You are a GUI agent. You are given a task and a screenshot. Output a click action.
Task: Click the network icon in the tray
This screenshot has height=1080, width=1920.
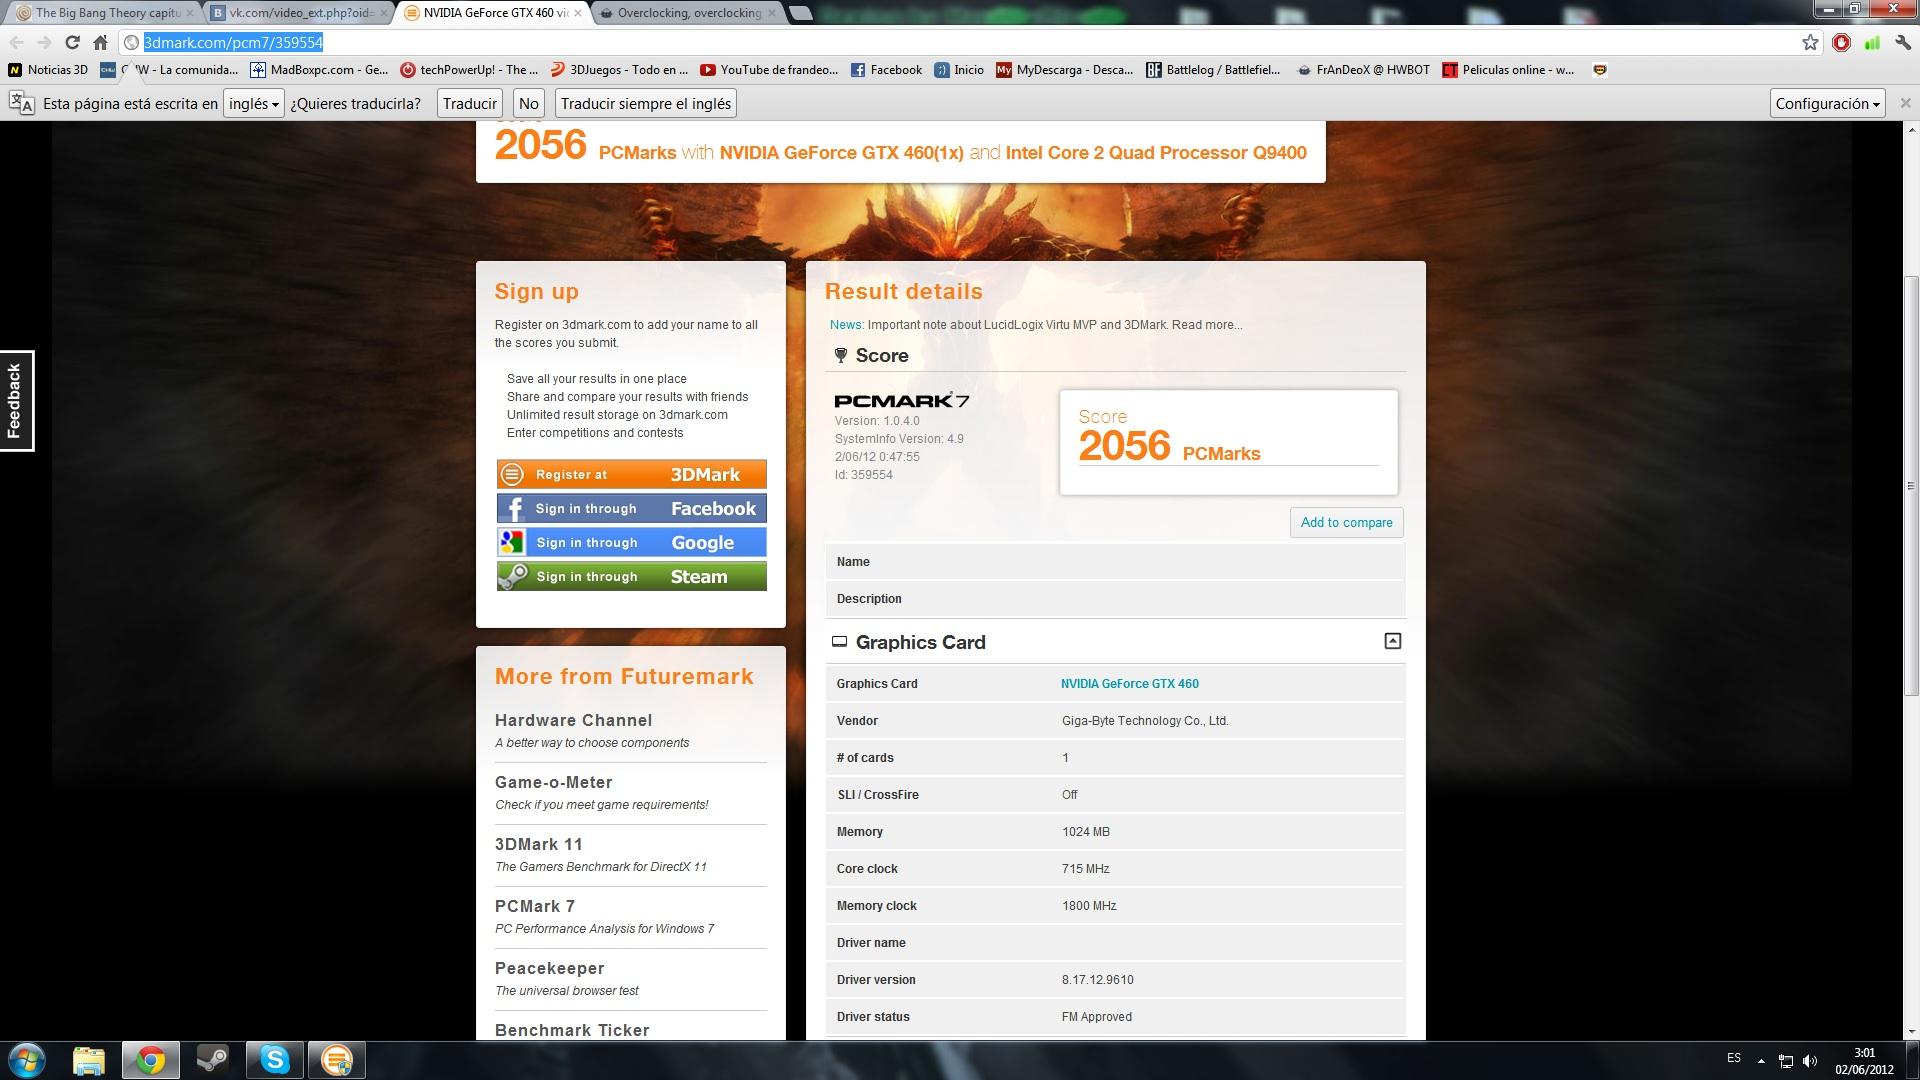coord(1785,1061)
